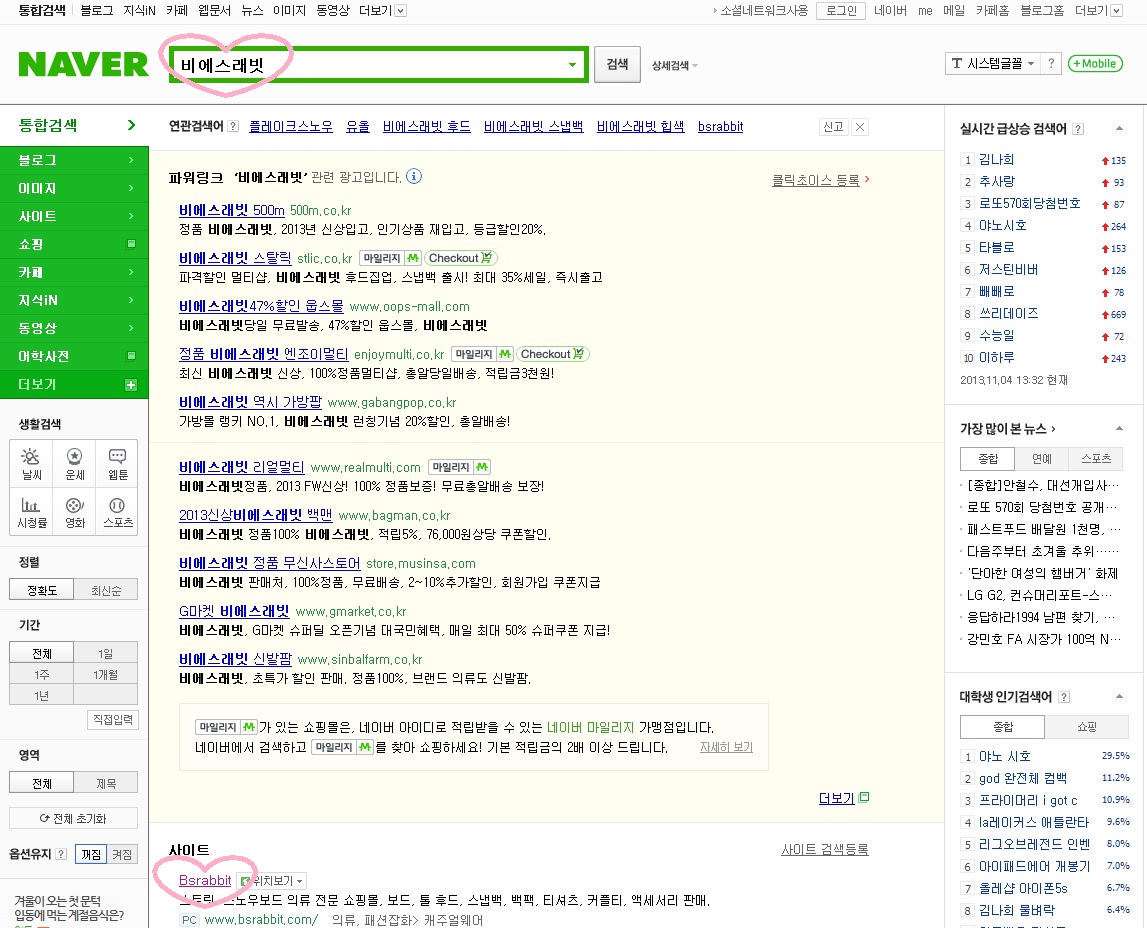
Task: Click the 신고 report button
Action: tap(833, 127)
